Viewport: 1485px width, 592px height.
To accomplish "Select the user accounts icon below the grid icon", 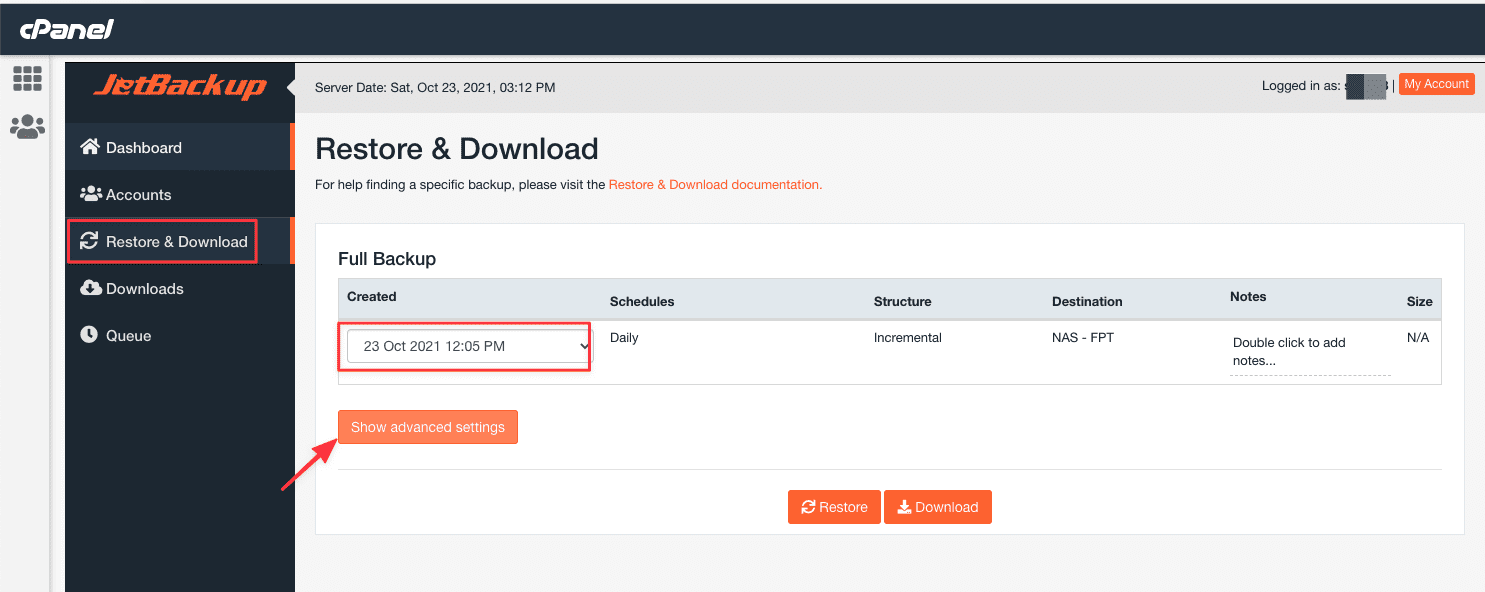I will (27, 126).
